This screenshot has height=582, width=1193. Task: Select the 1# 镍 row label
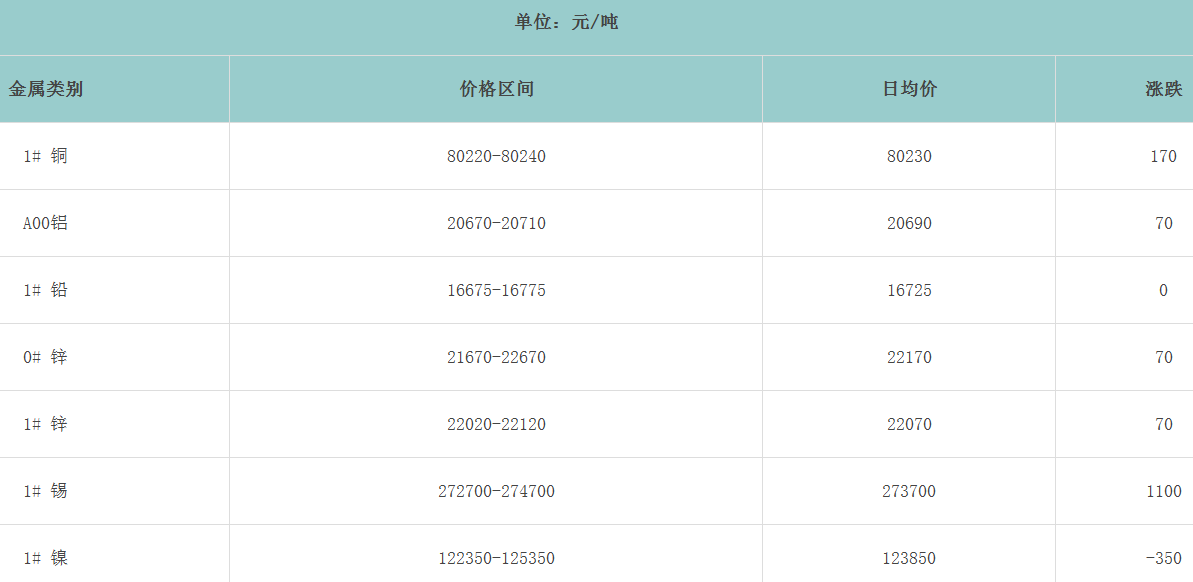[46, 558]
